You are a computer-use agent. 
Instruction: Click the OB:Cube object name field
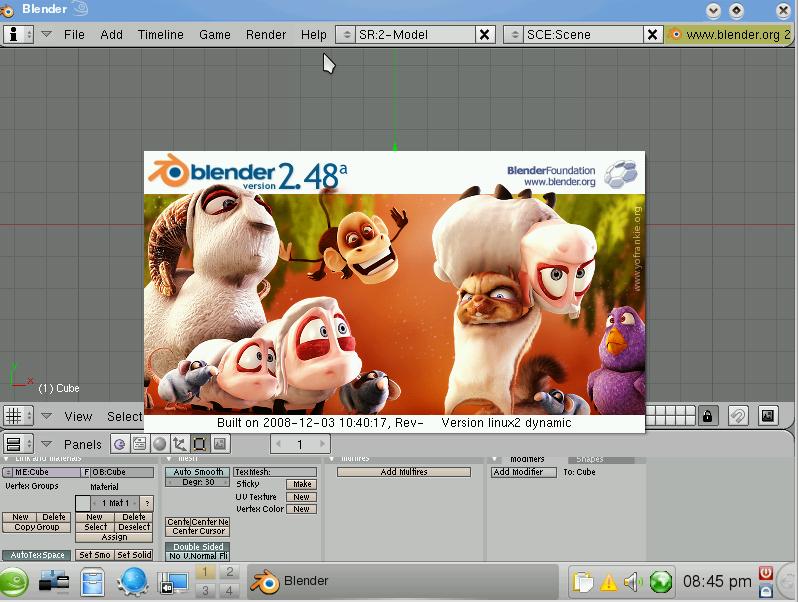122,472
